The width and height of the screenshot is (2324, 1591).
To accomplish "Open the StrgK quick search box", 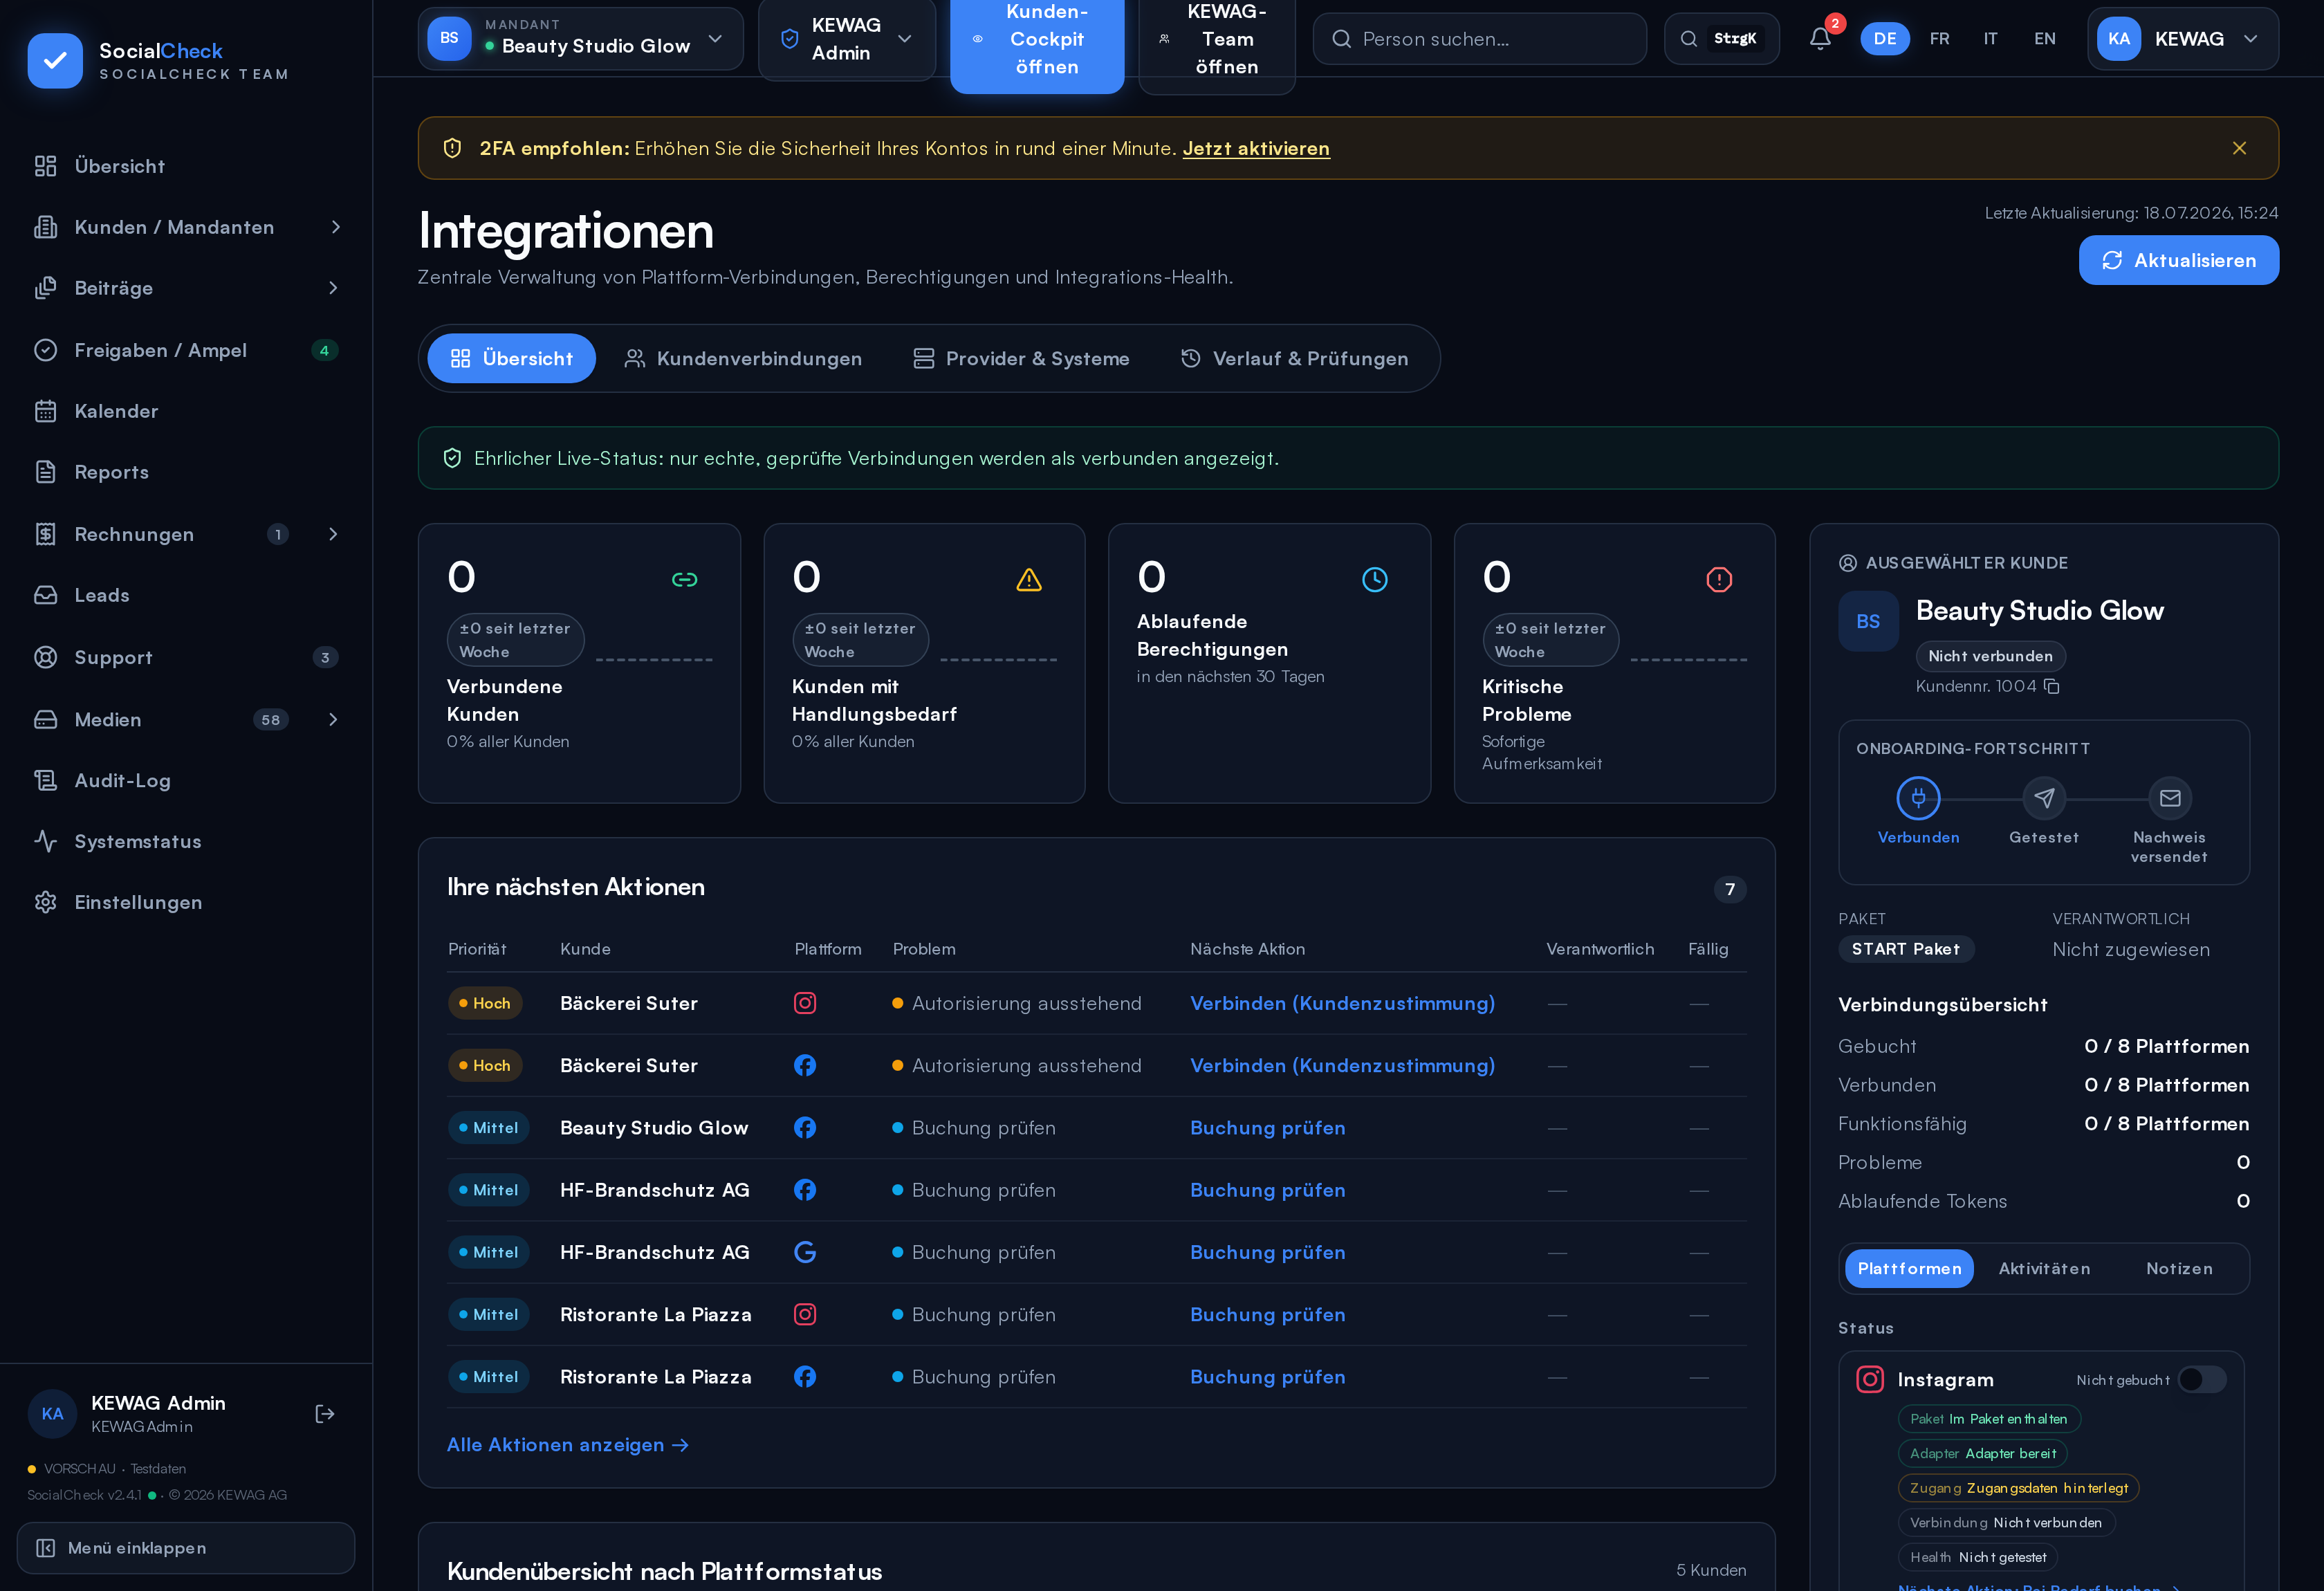I will tap(1721, 39).
